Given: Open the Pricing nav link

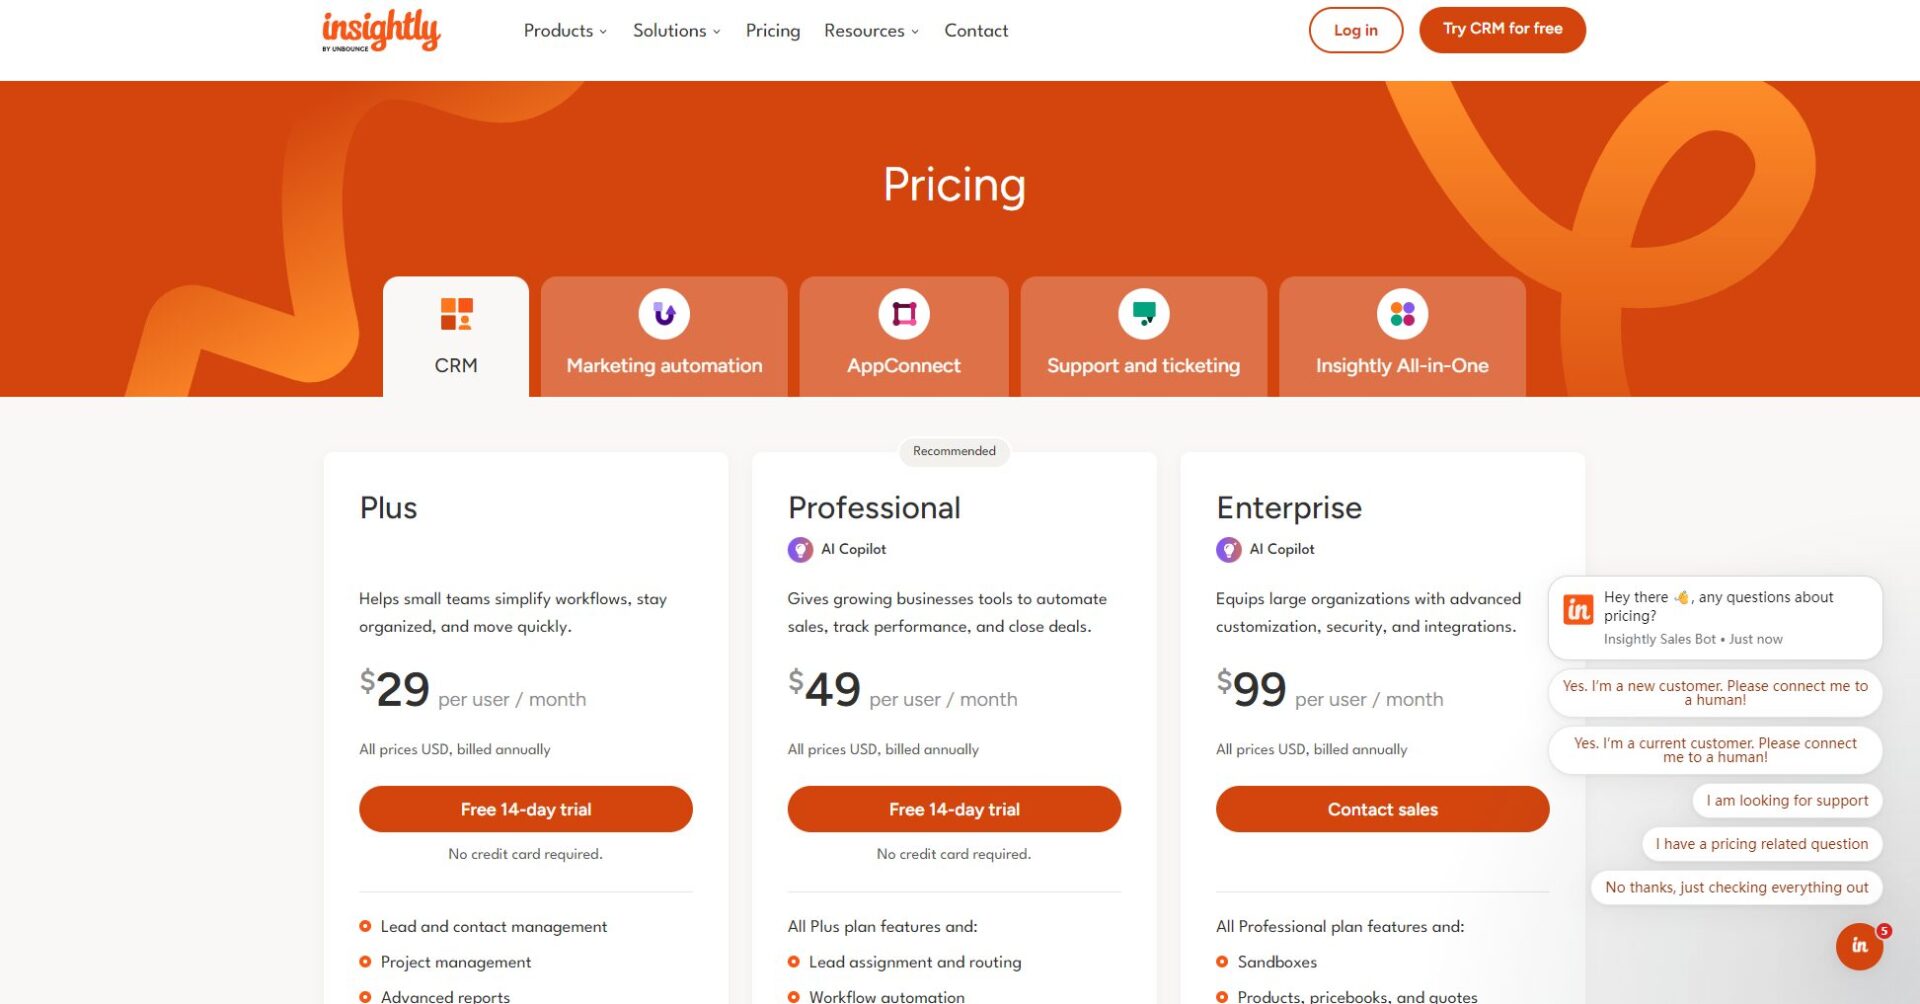Looking at the screenshot, I should pyautogui.click(x=773, y=31).
